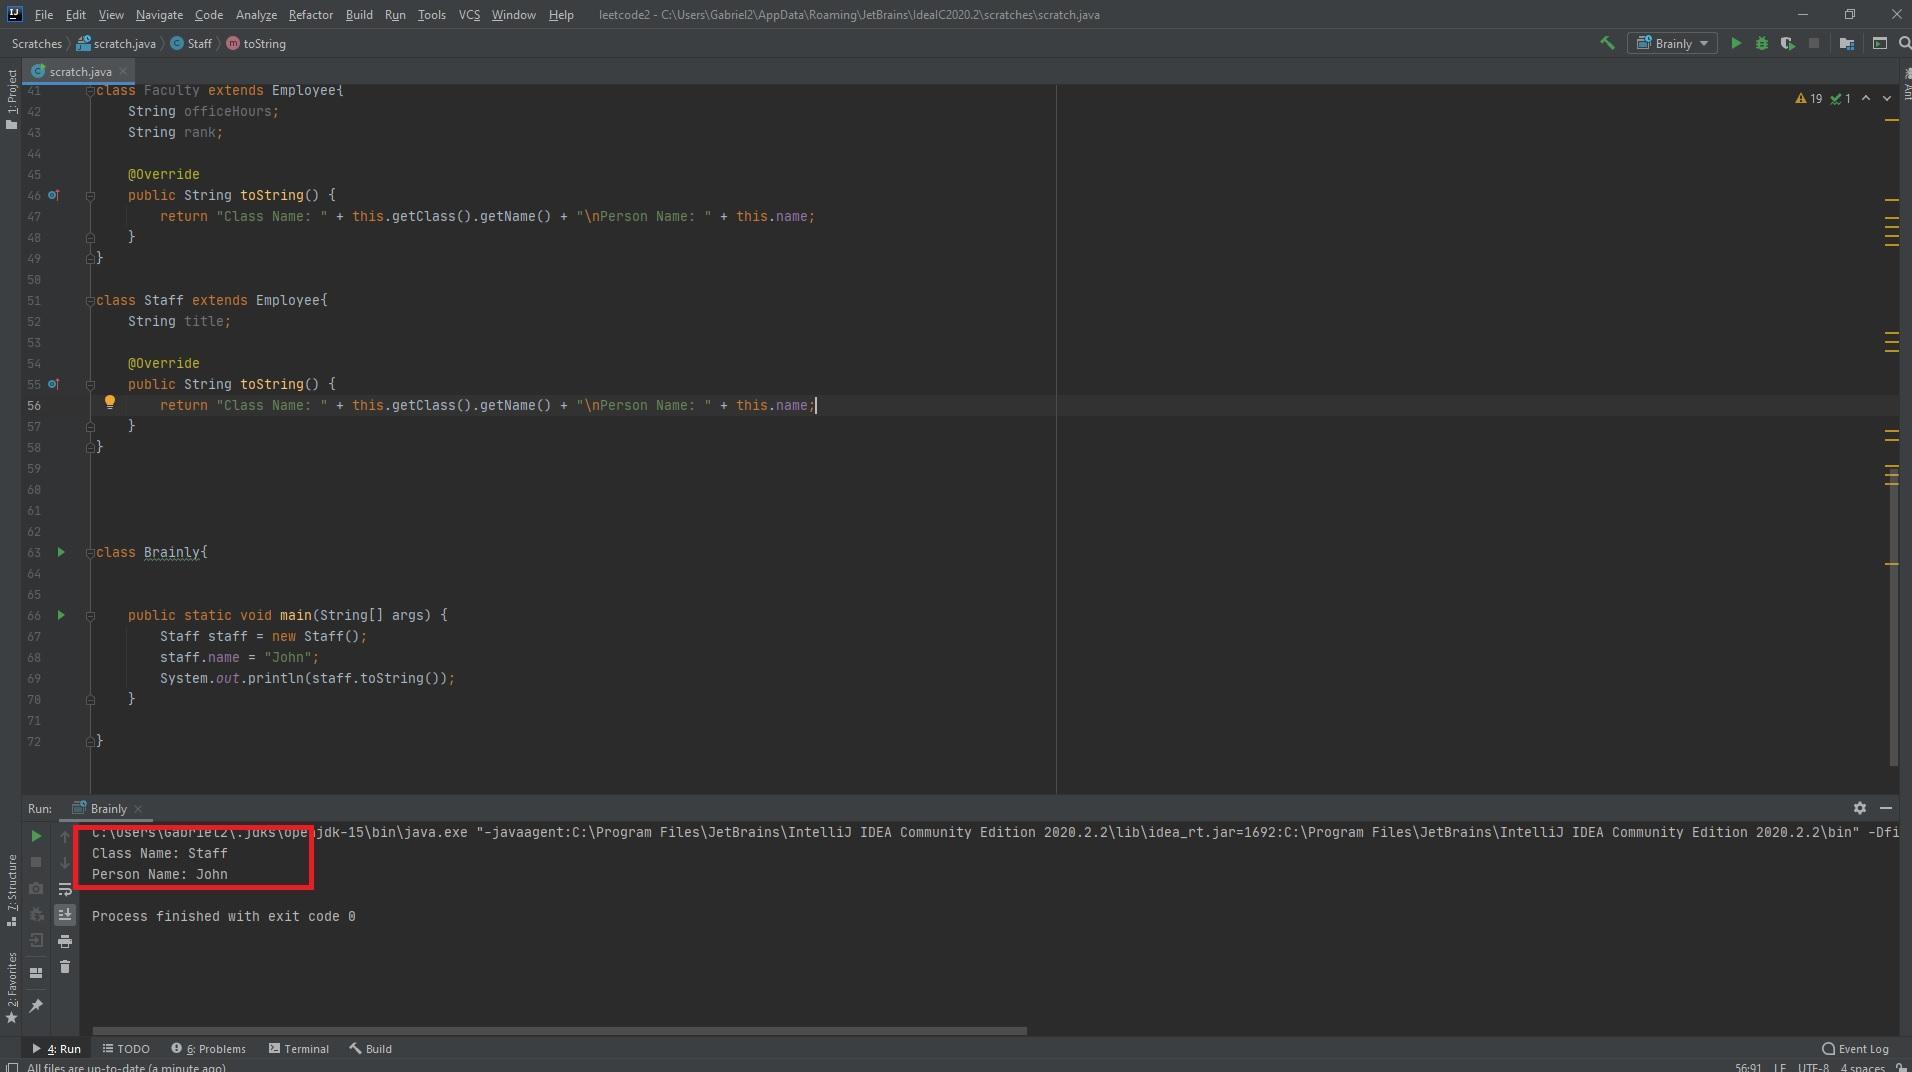Click the Search Everywhere magnifier icon
The height and width of the screenshot is (1072, 1912).
coord(1904,43)
